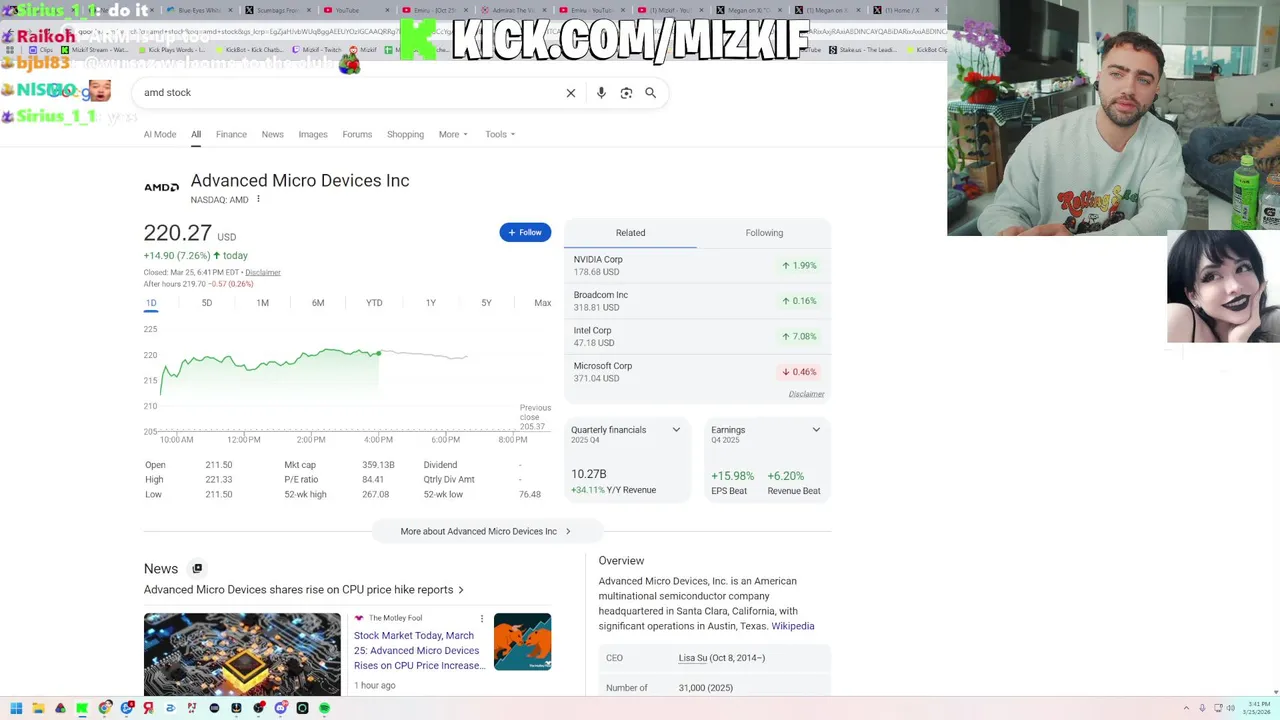This screenshot has height=720, width=1280.
Task: Click the news collection icon beside News heading
Action: pyautogui.click(x=197, y=568)
